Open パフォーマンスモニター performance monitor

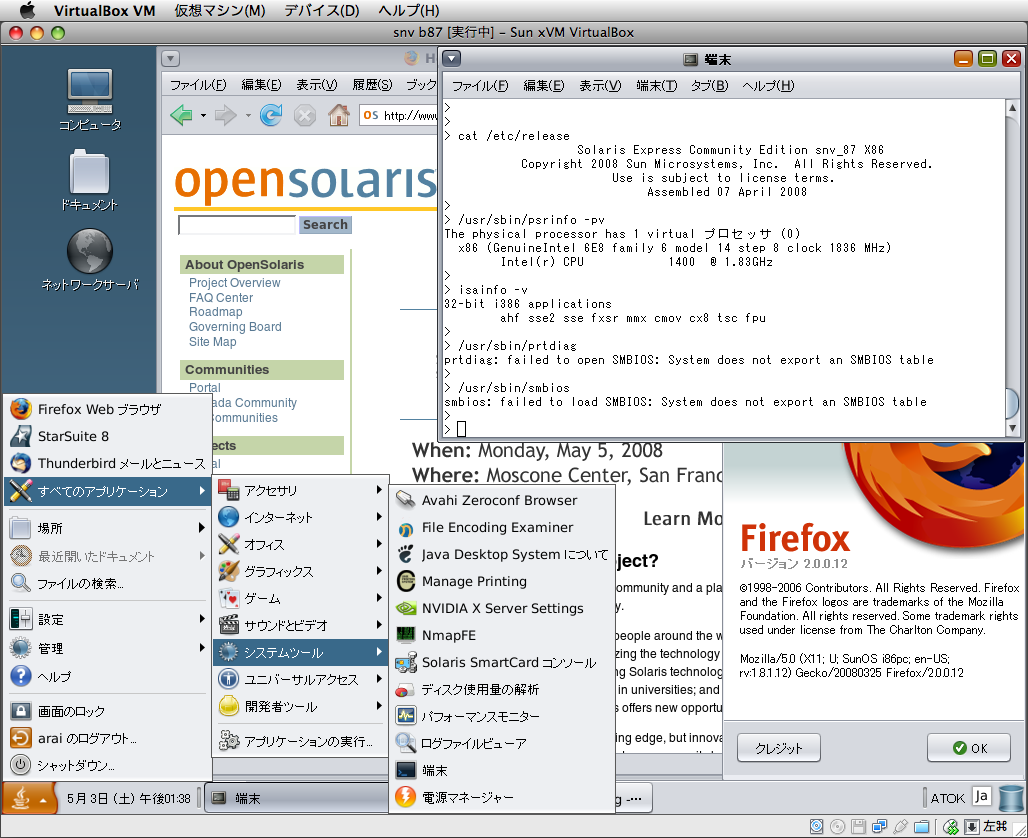502,716
